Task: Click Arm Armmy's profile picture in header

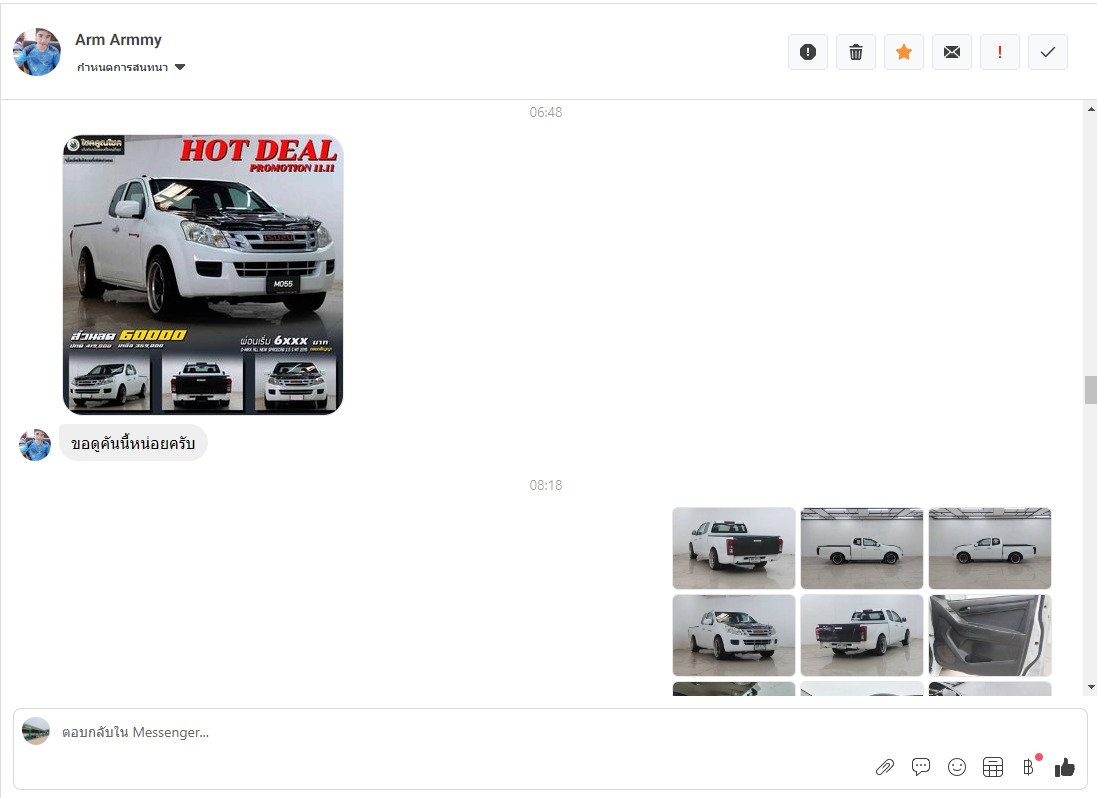Action: pos(36,52)
